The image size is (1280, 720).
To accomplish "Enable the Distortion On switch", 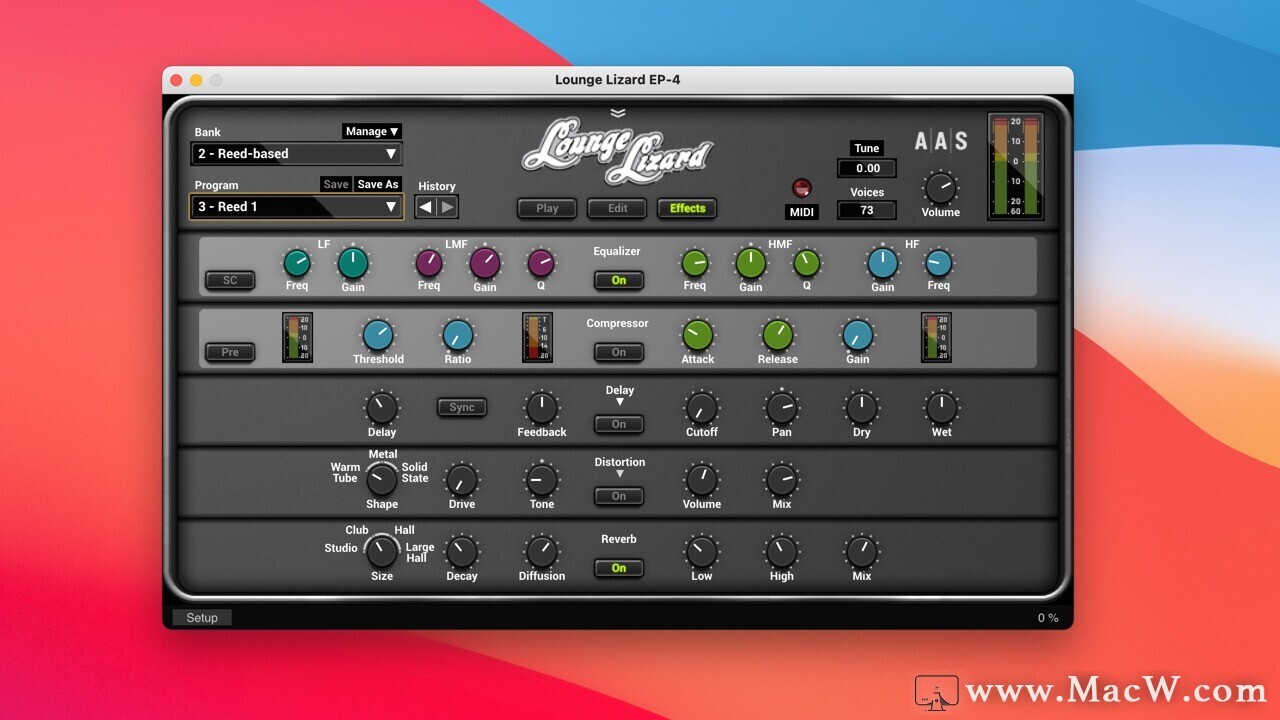I will (x=619, y=496).
